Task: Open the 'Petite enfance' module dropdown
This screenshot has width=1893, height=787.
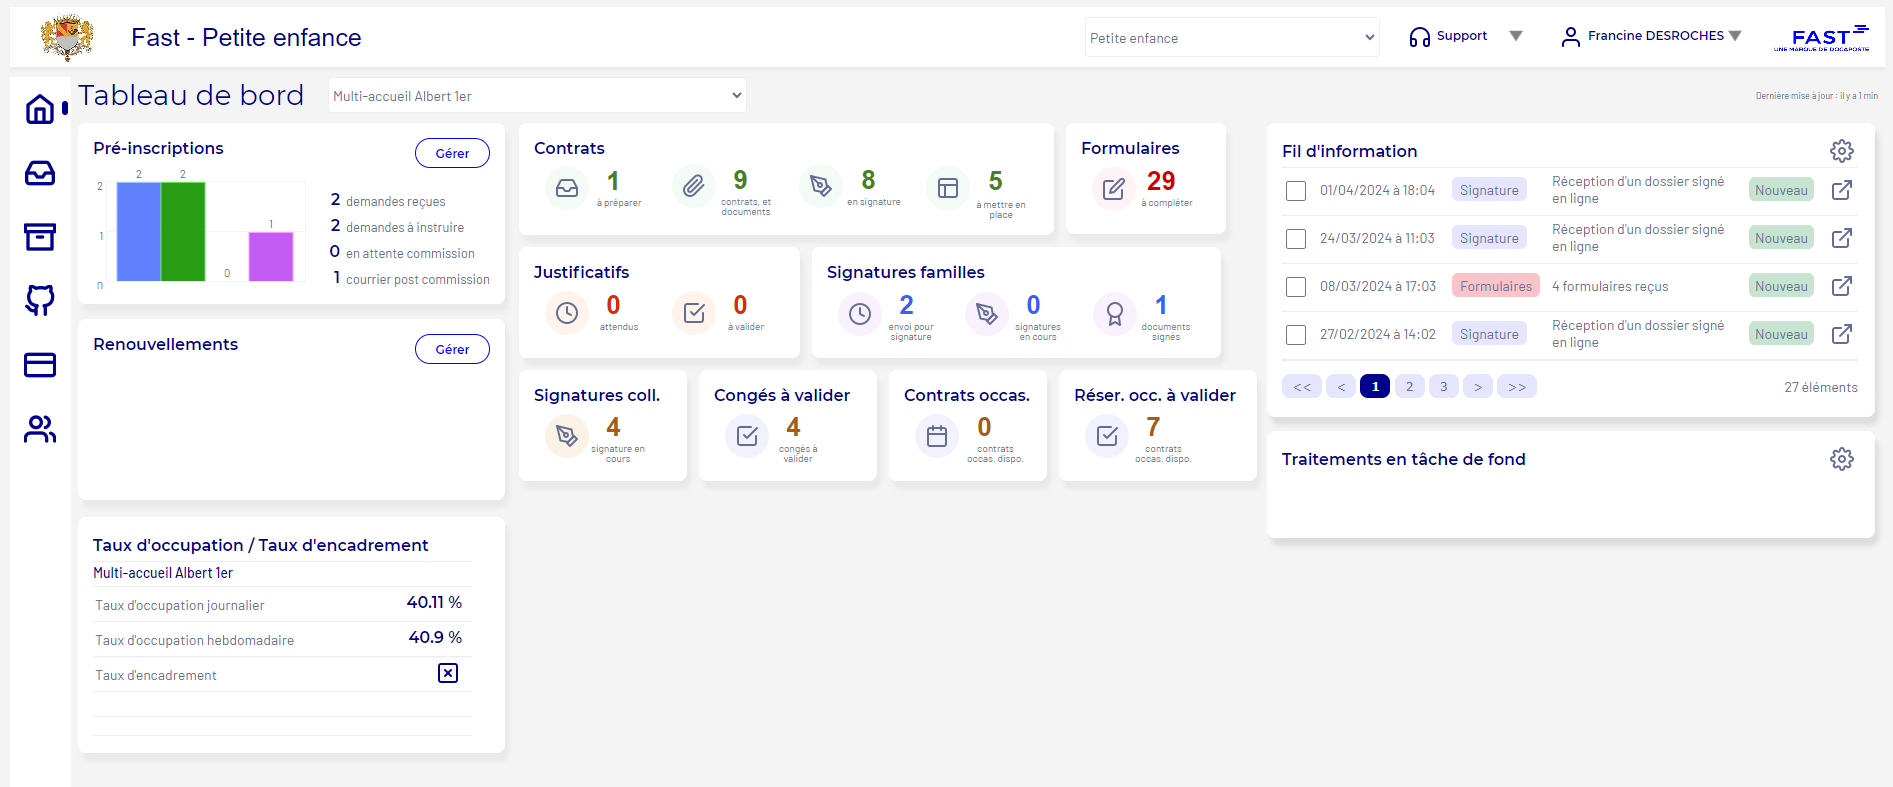Action: (x=1232, y=38)
